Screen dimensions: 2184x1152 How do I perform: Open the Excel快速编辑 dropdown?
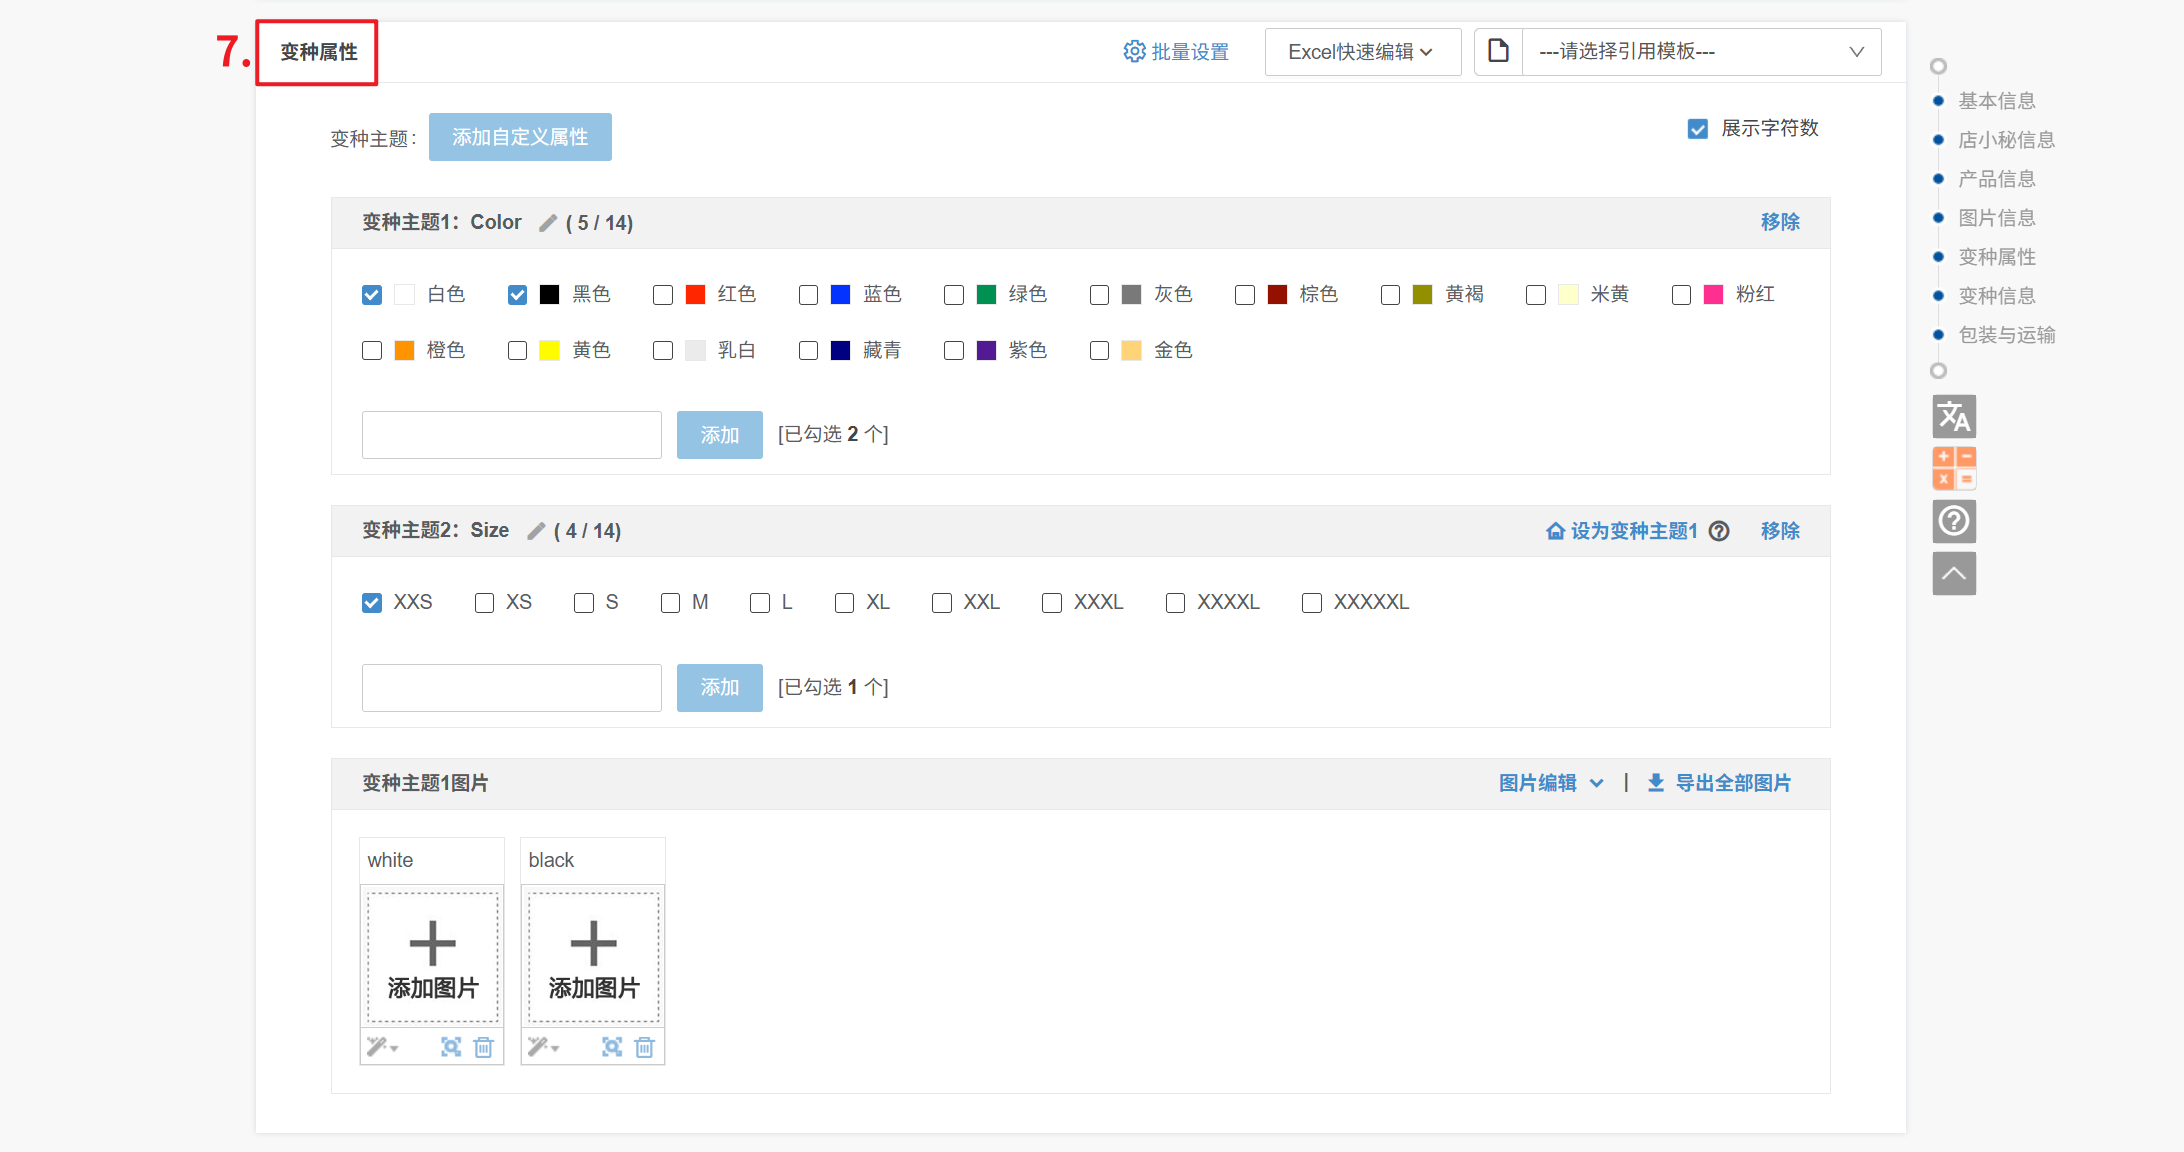click(1362, 52)
